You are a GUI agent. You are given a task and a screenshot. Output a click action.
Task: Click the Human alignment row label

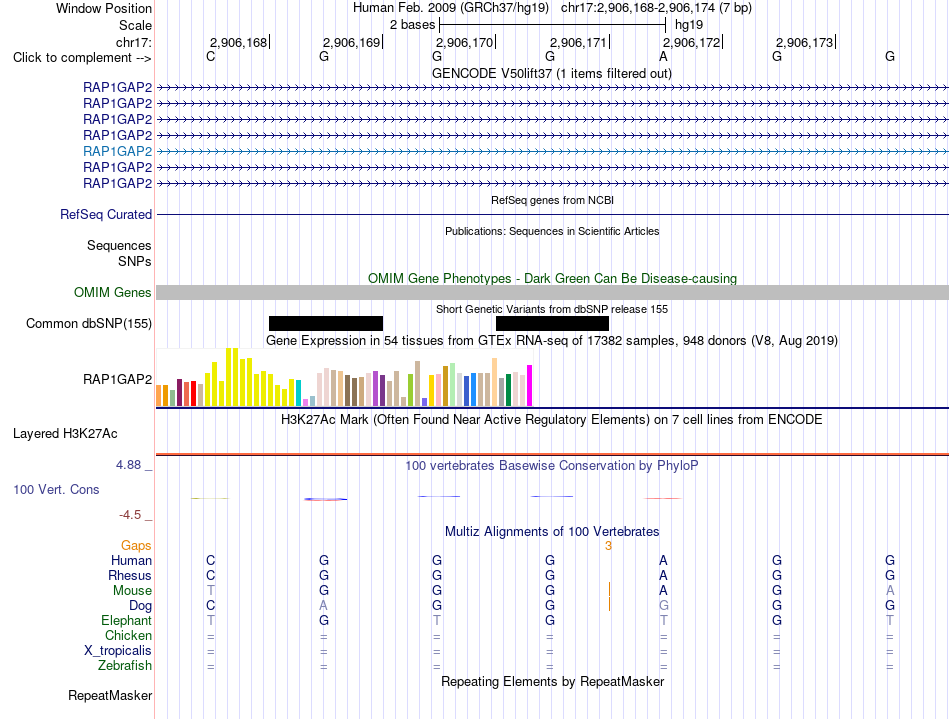(x=131, y=561)
